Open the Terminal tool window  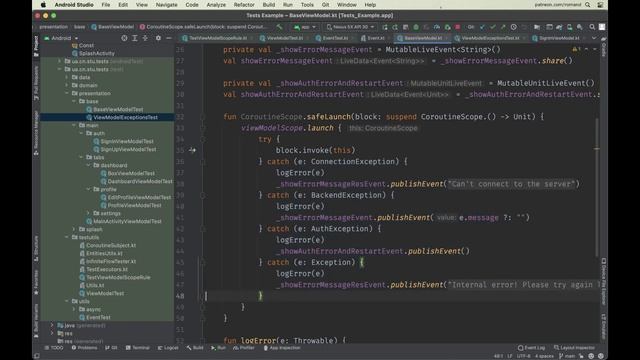[138, 348]
